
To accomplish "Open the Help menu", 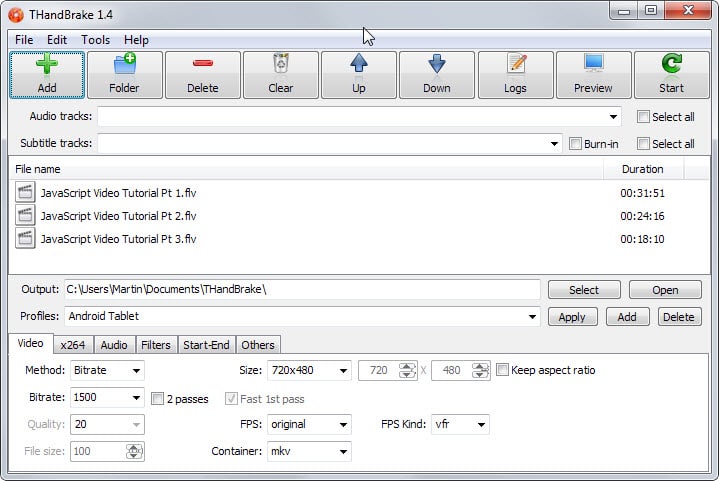I will [136, 40].
